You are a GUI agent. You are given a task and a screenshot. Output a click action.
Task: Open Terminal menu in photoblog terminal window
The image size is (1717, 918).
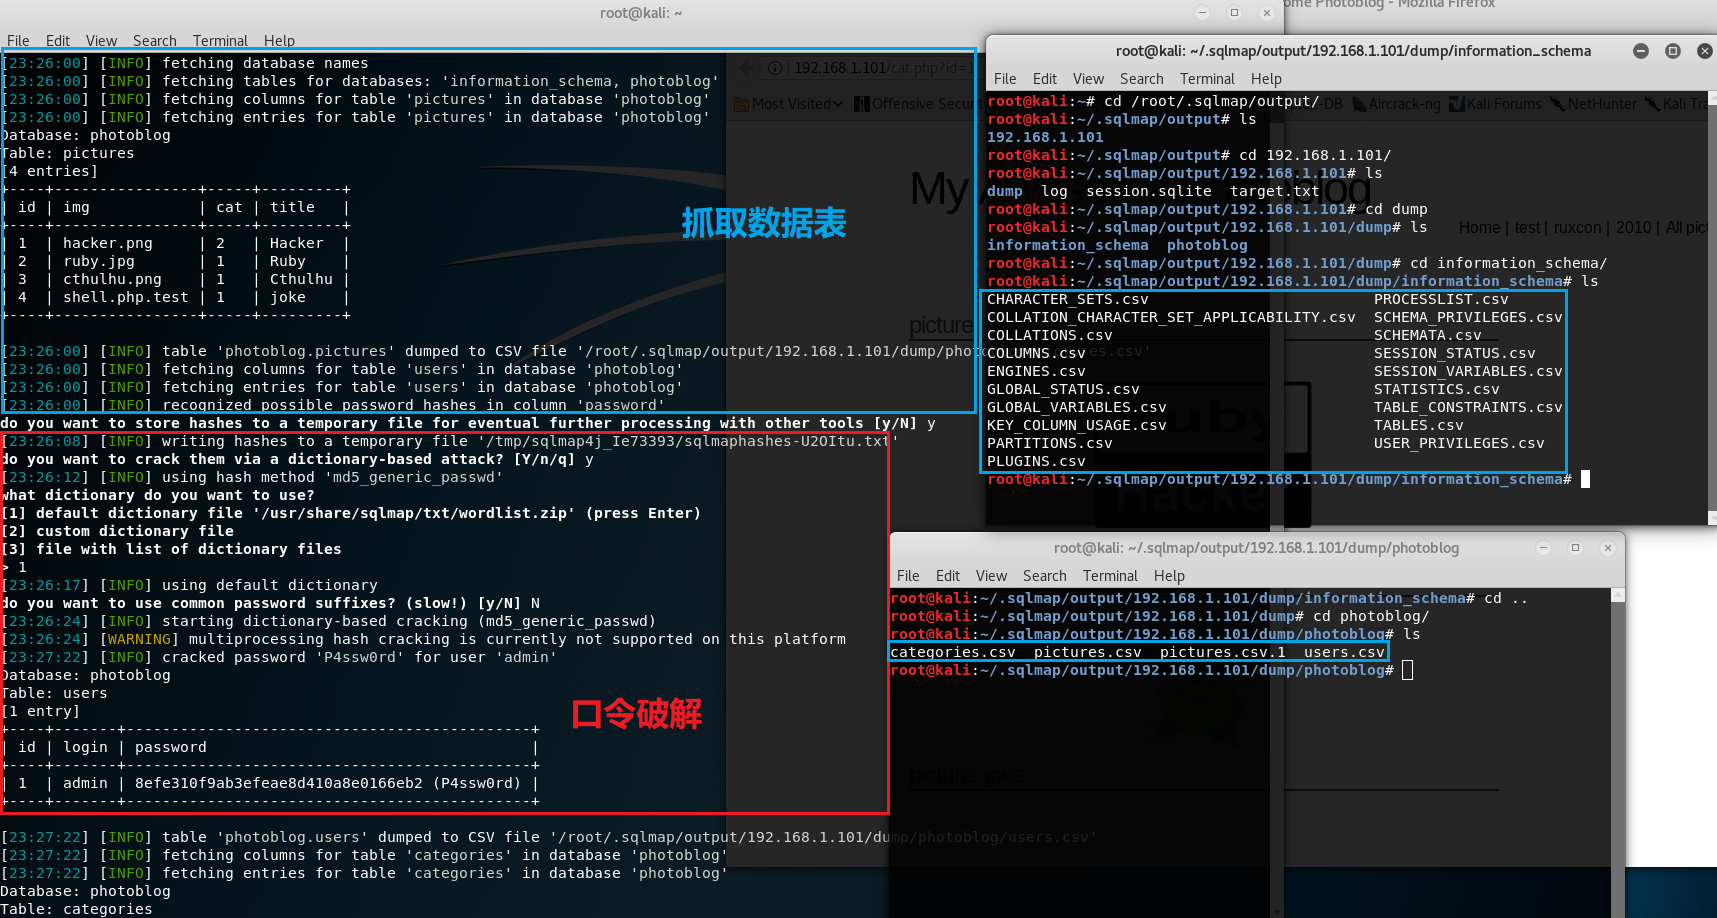[x=1110, y=576]
